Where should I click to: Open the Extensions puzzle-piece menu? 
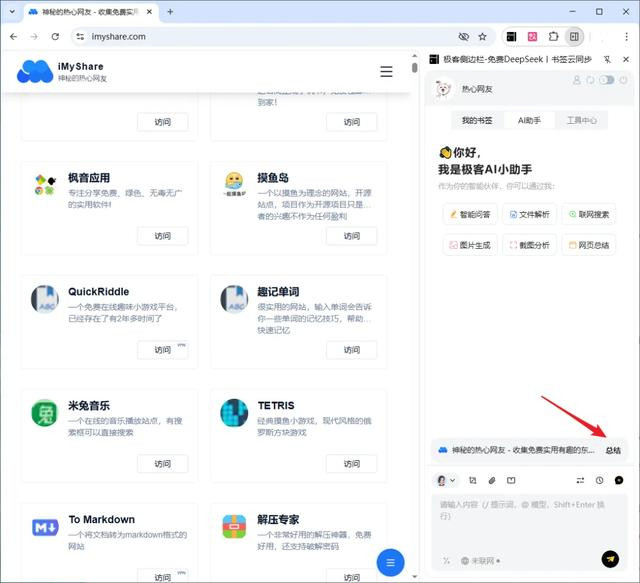pyautogui.click(x=553, y=37)
